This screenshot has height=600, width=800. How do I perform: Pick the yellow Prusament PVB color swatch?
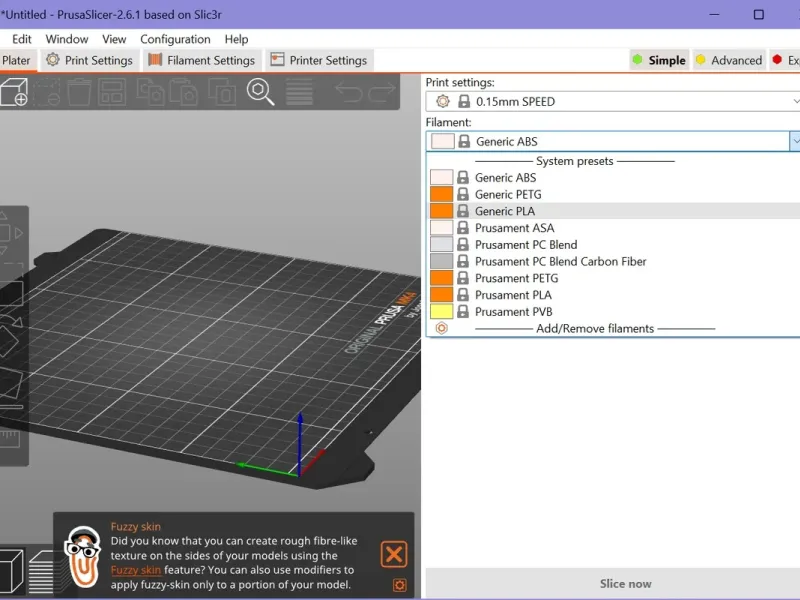click(x=441, y=312)
